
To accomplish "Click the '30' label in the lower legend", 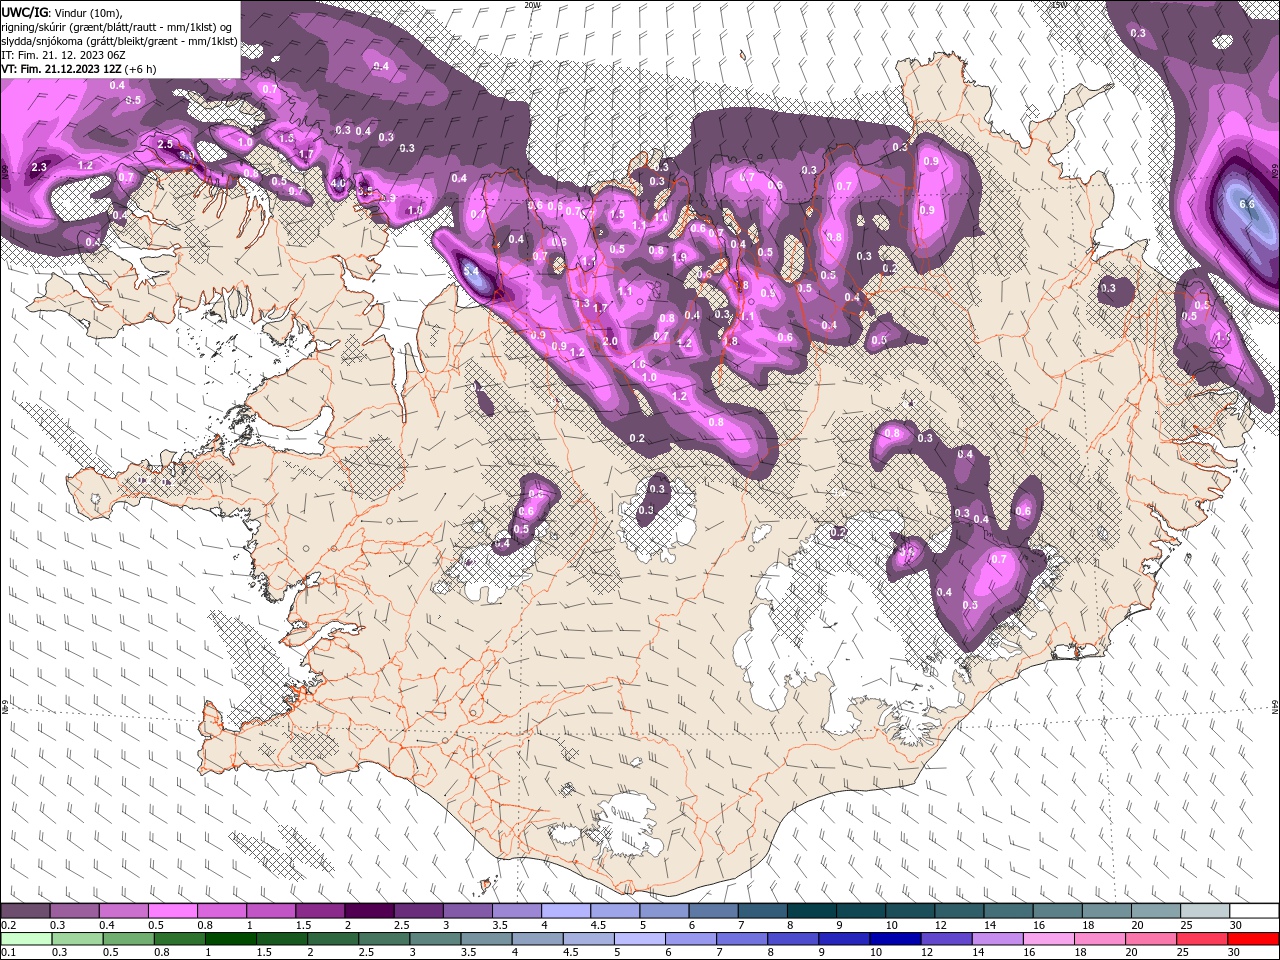I will pyautogui.click(x=1233, y=953).
